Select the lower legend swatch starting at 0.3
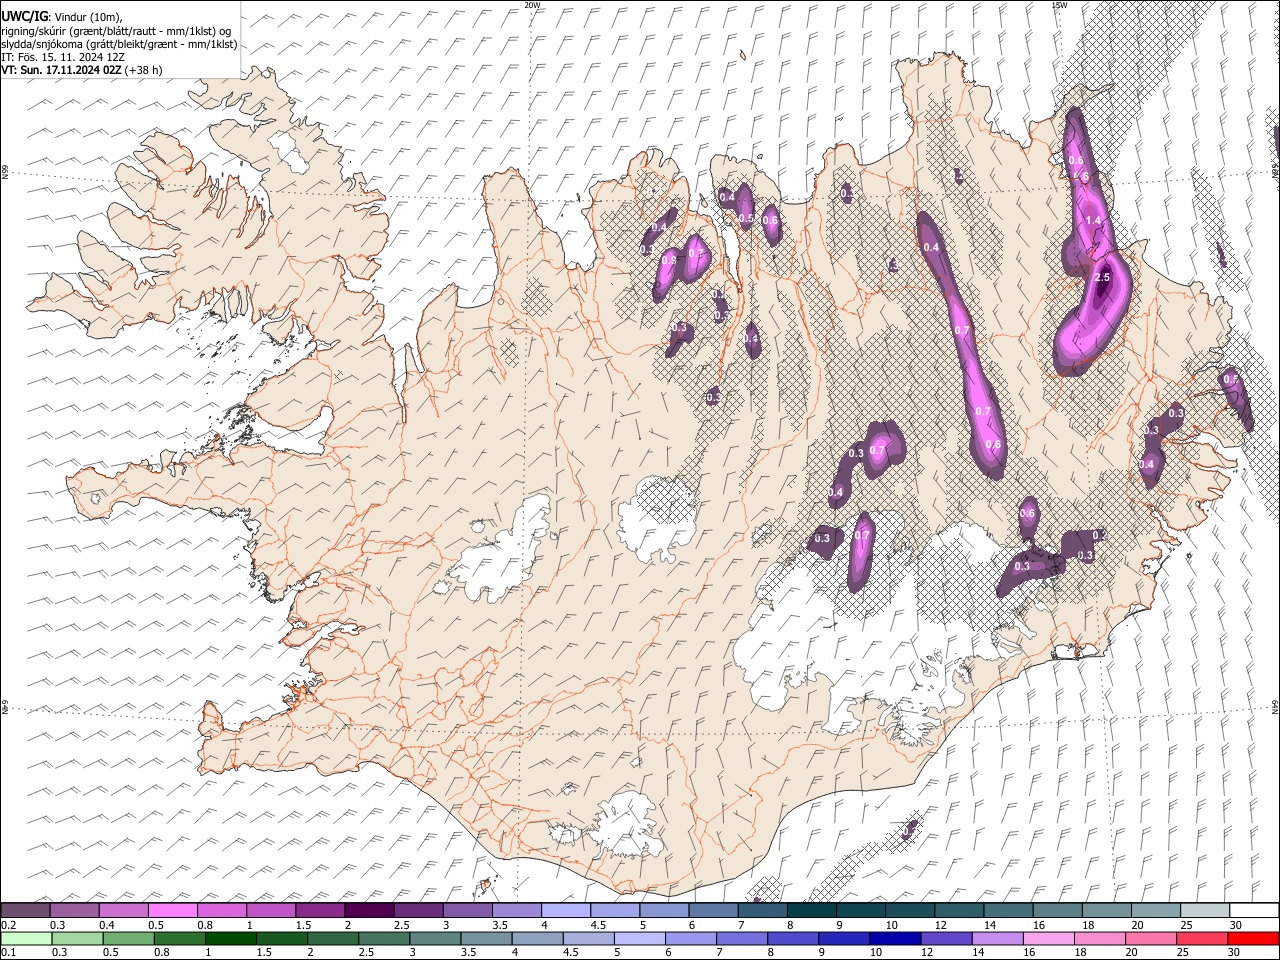1280x960 pixels. [77, 938]
